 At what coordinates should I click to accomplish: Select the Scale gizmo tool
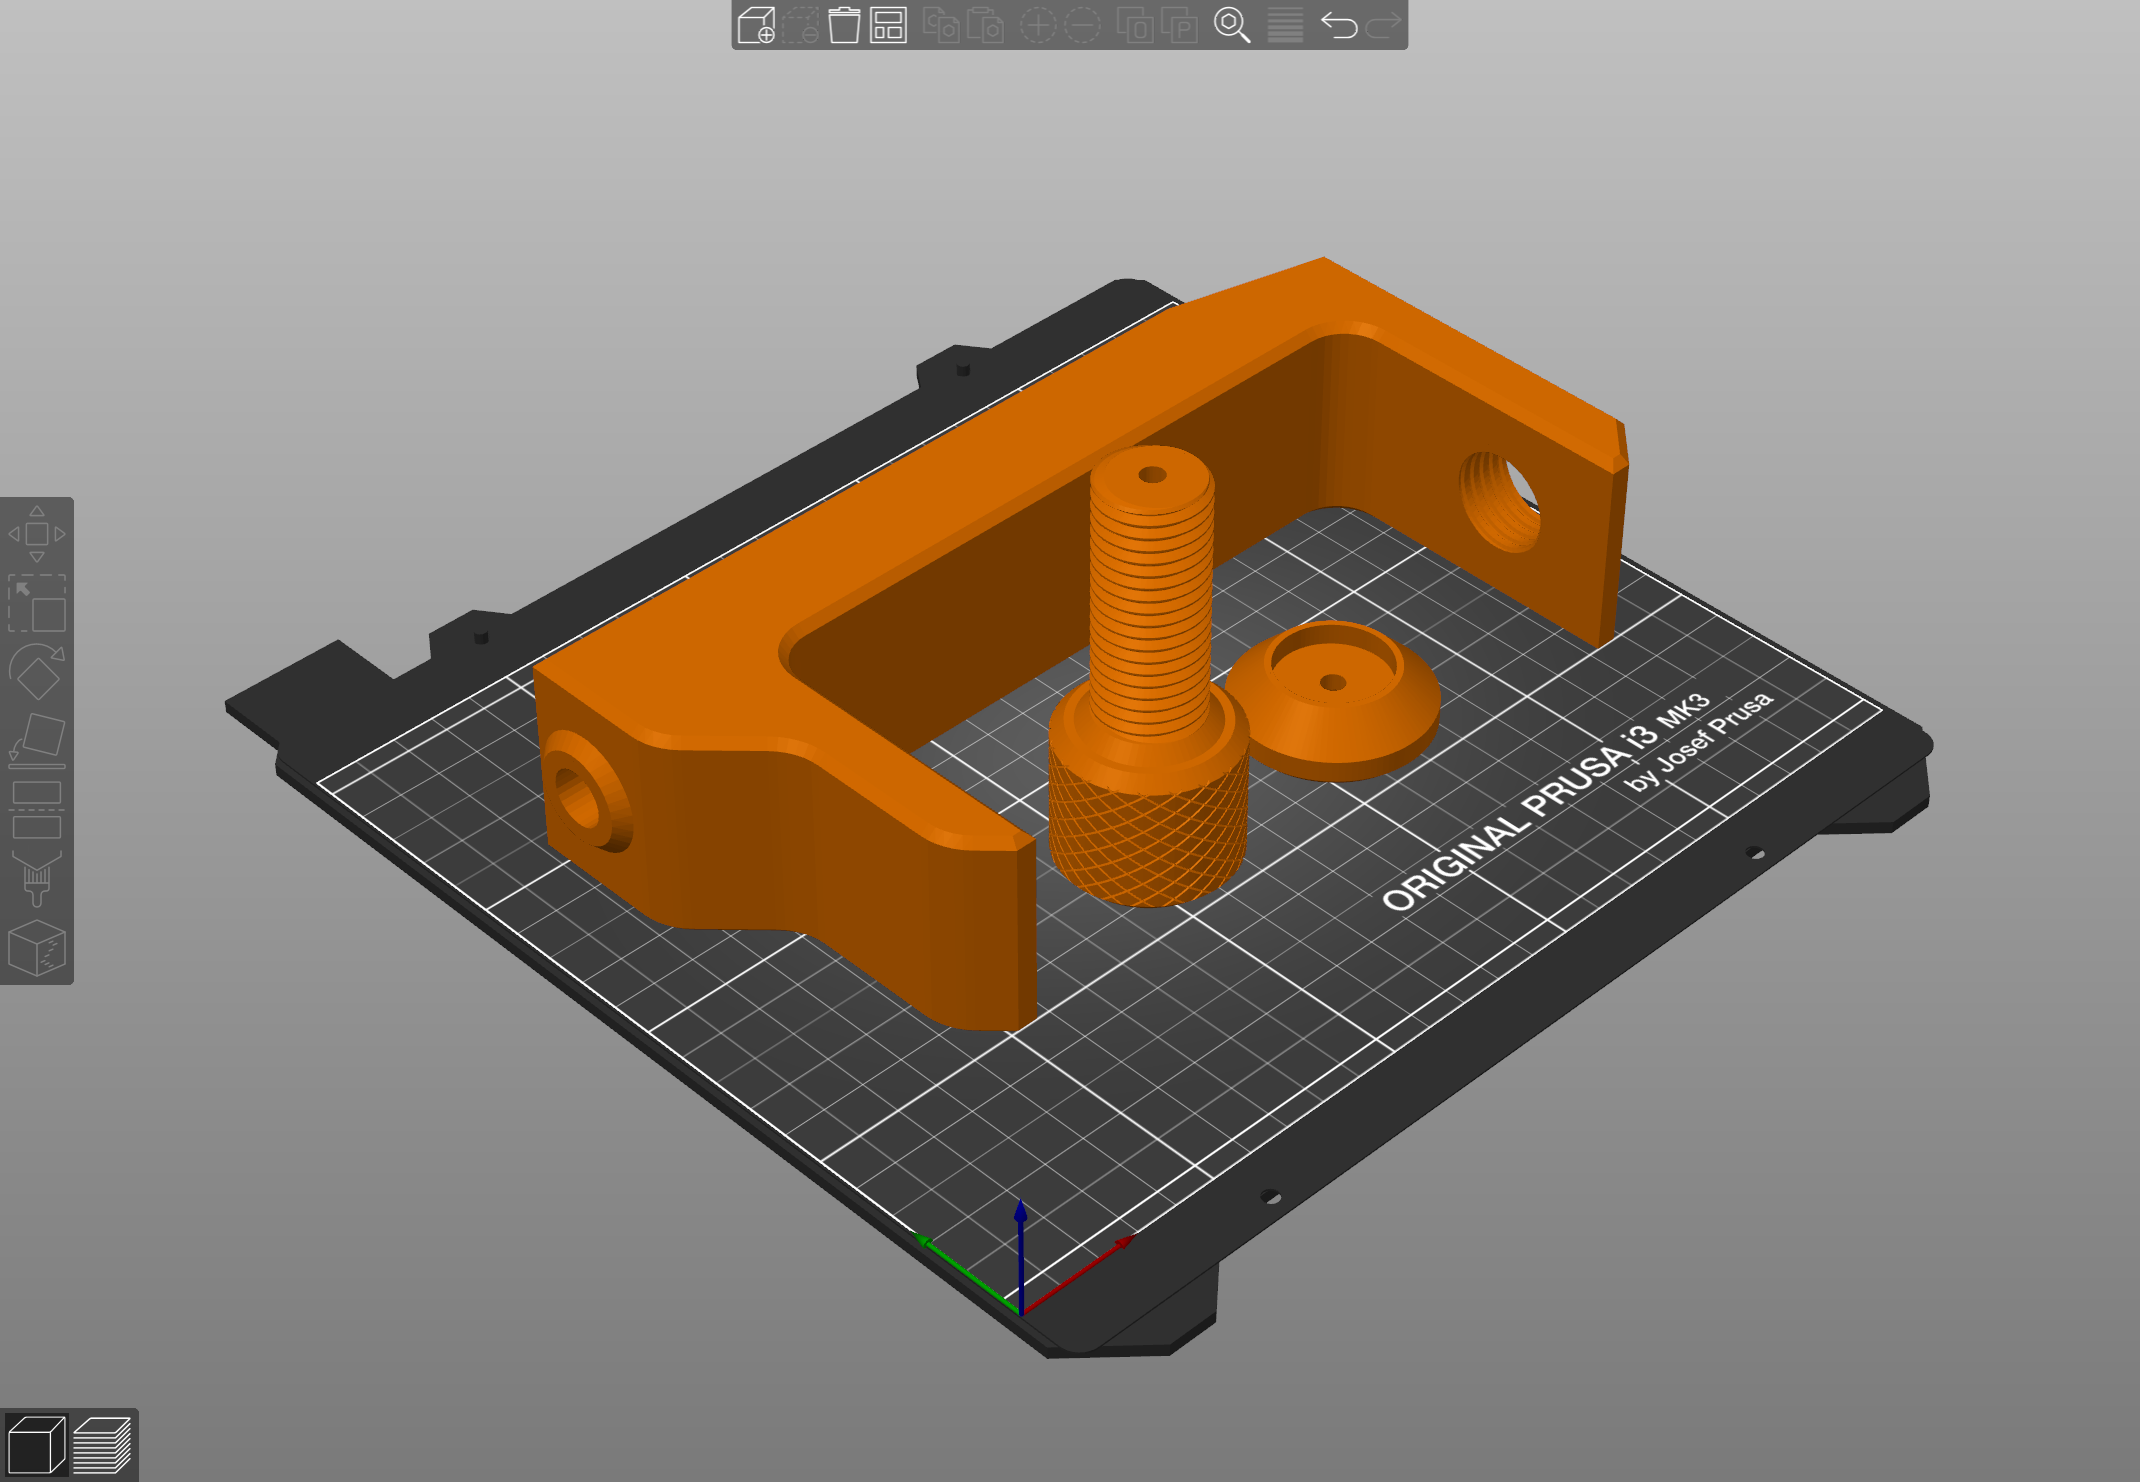pos(37,603)
